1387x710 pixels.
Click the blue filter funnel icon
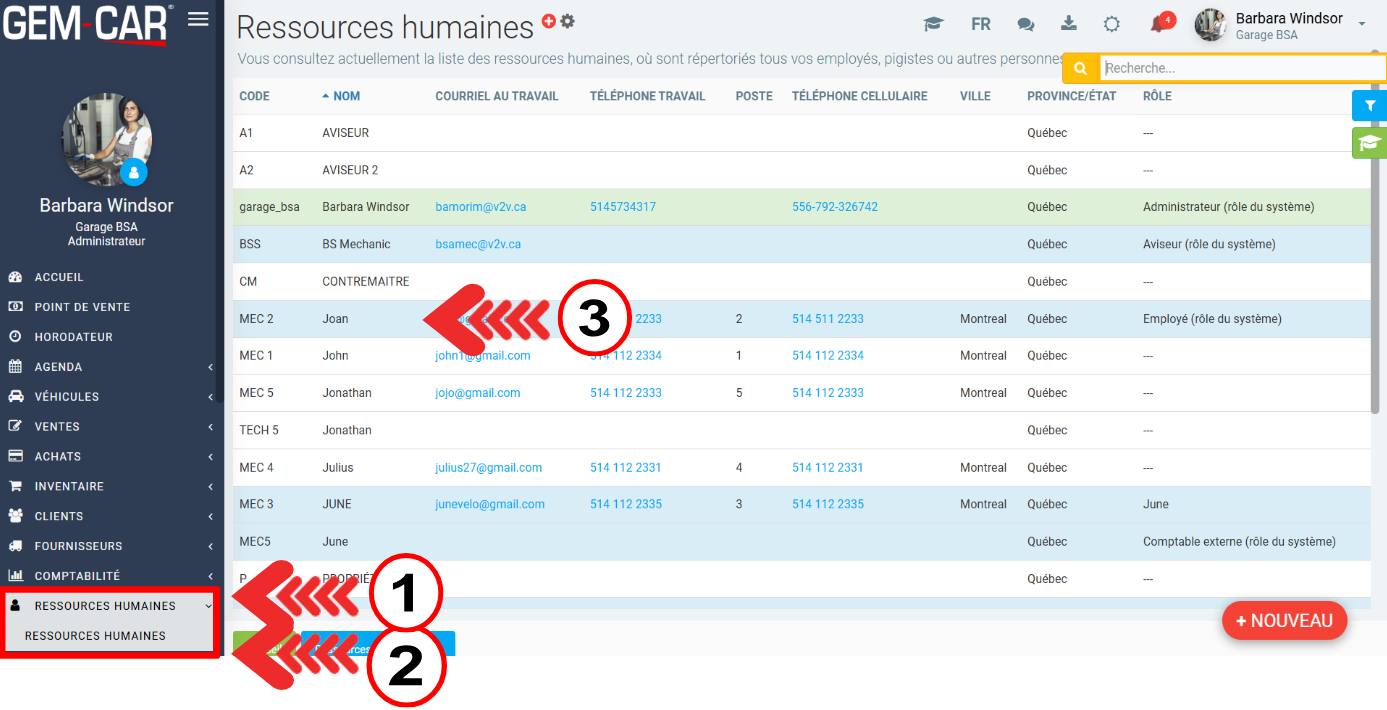point(1369,106)
